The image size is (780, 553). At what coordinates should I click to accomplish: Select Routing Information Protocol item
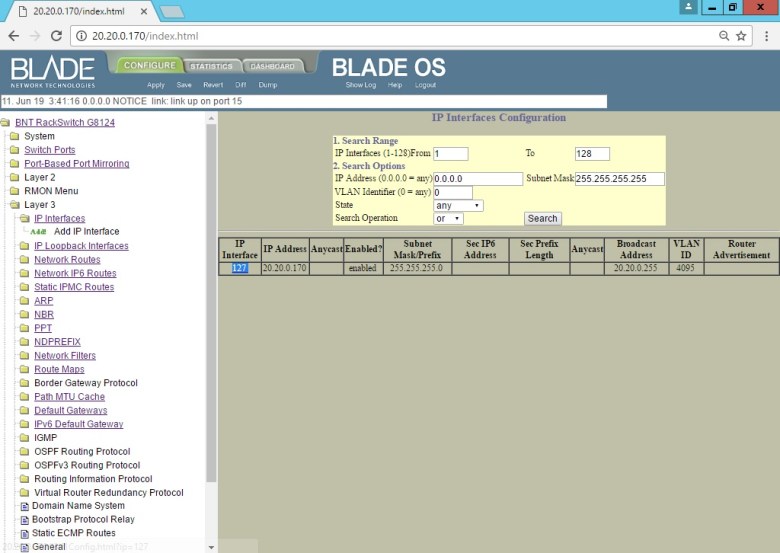pos(93,479)
